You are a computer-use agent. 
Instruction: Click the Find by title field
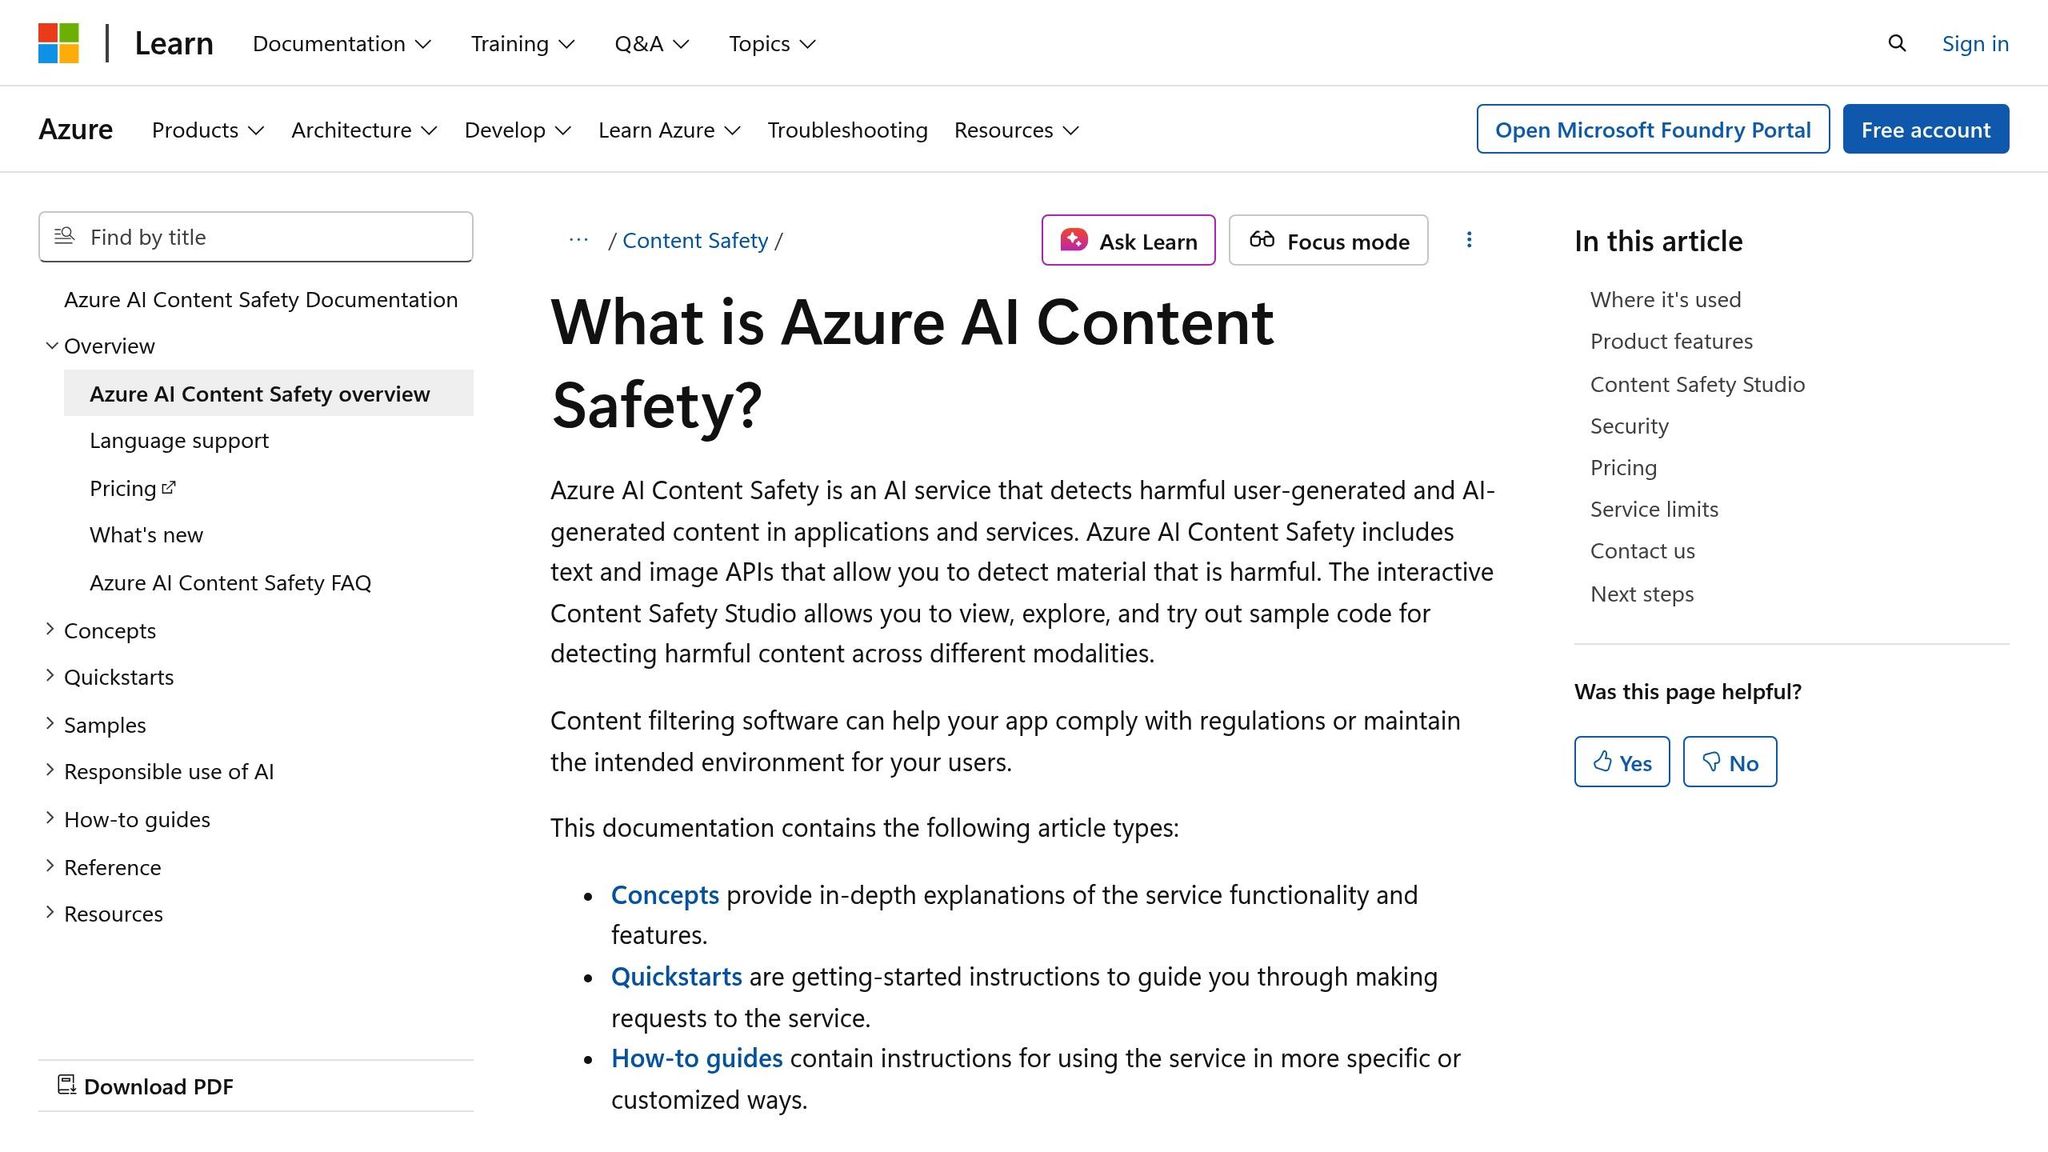255,237
